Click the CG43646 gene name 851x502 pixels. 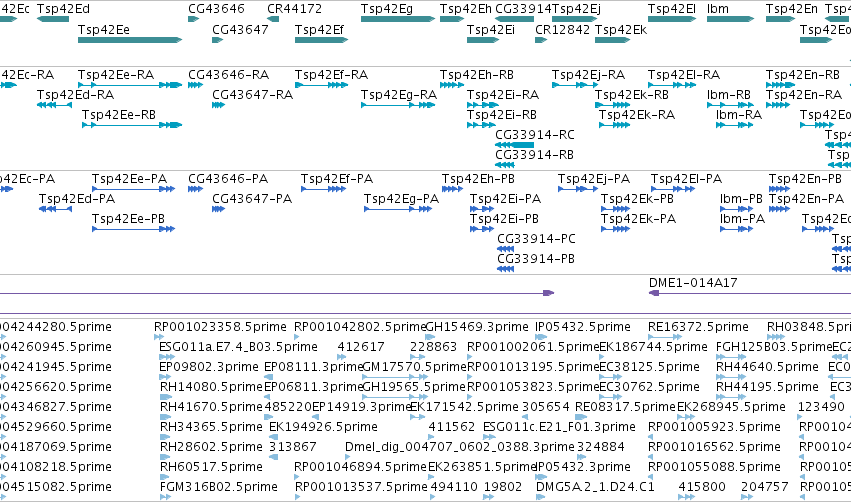216,9
